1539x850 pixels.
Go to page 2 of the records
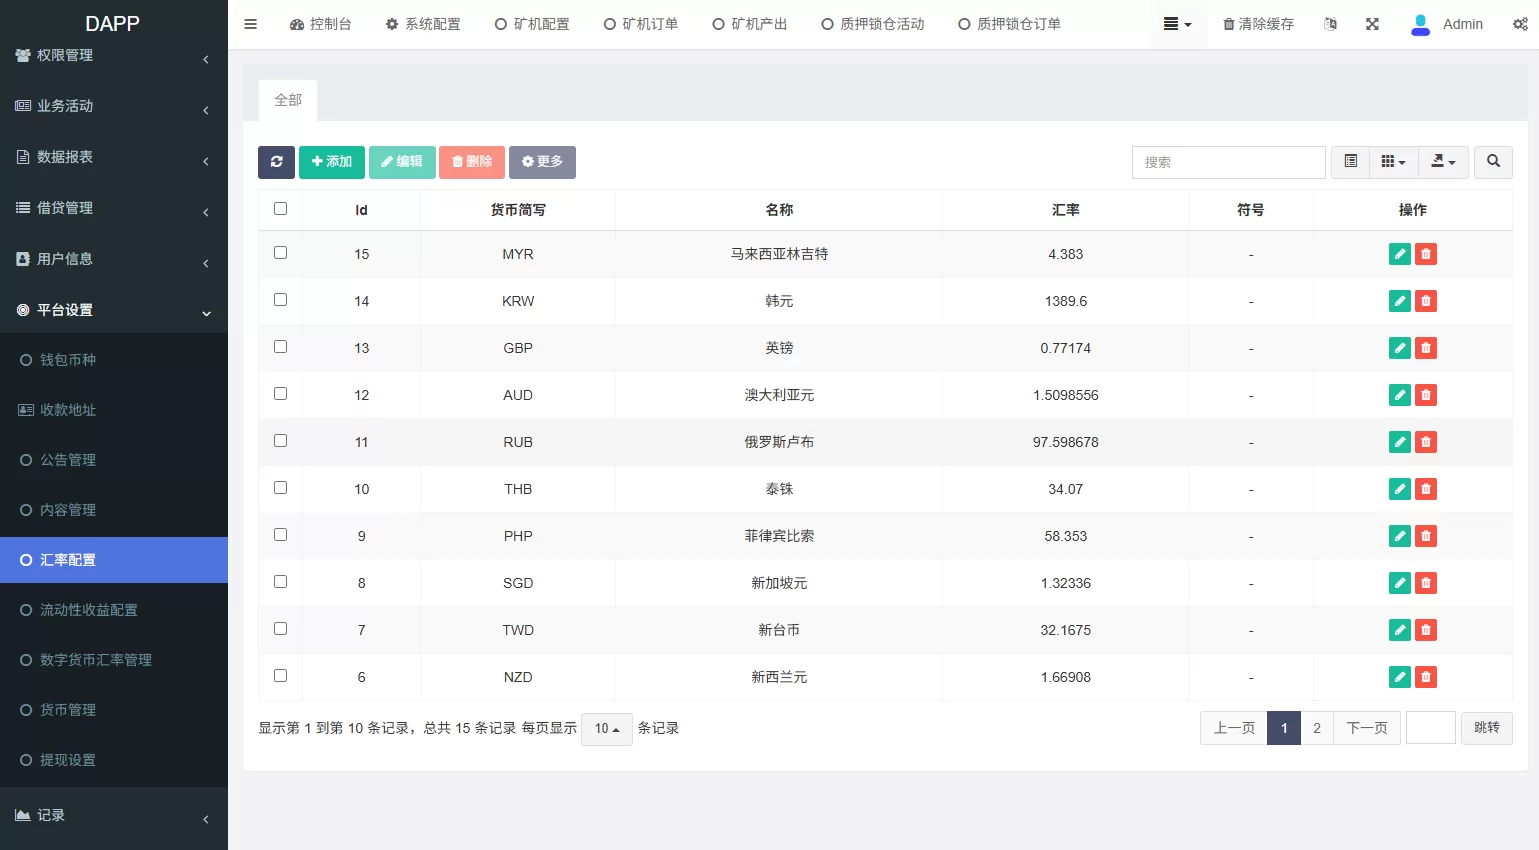coord(1317,728)
